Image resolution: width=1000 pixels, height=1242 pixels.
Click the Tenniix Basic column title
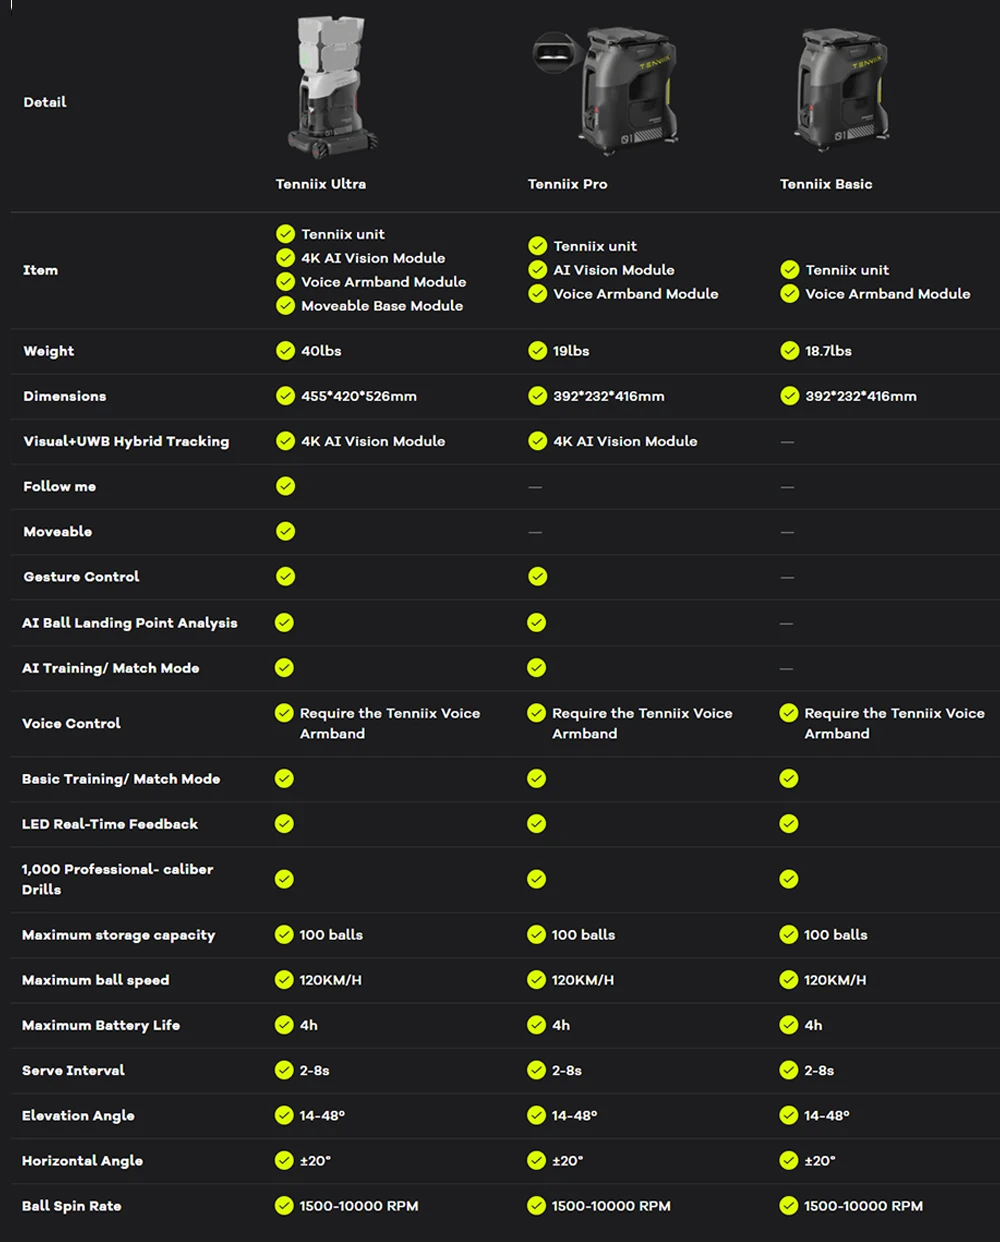826,184
